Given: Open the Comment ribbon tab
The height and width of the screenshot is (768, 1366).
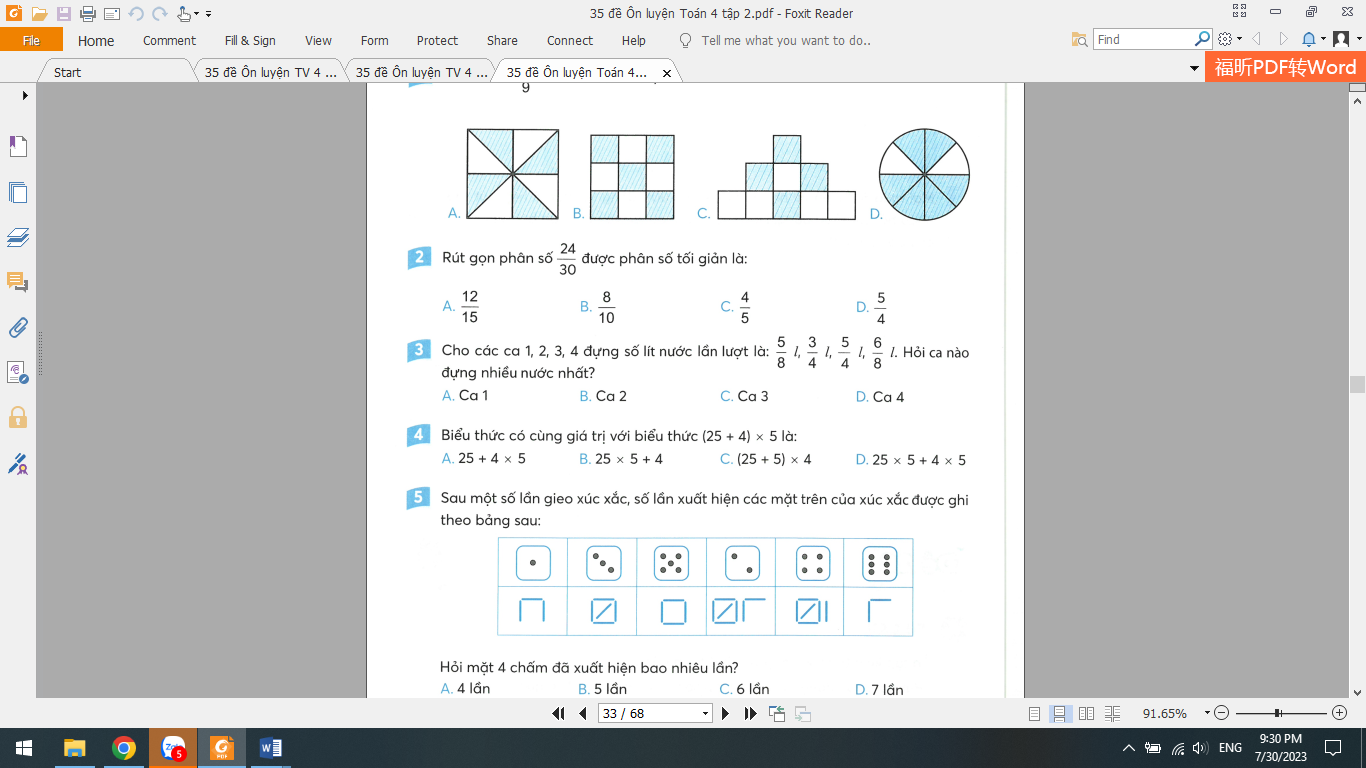Looking at the screenshot, I should pos(169,41).
